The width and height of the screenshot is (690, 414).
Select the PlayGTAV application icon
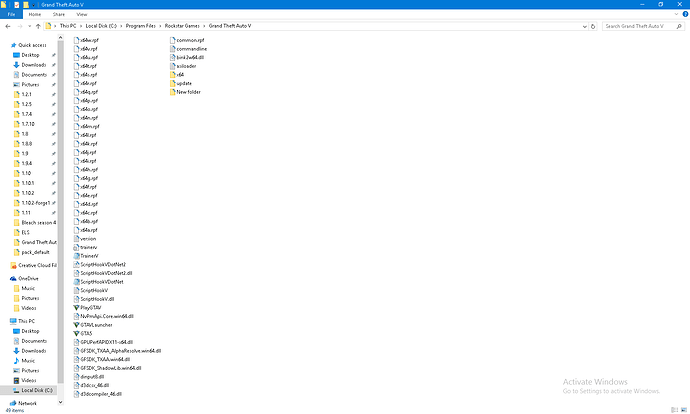tap(76, 308)
